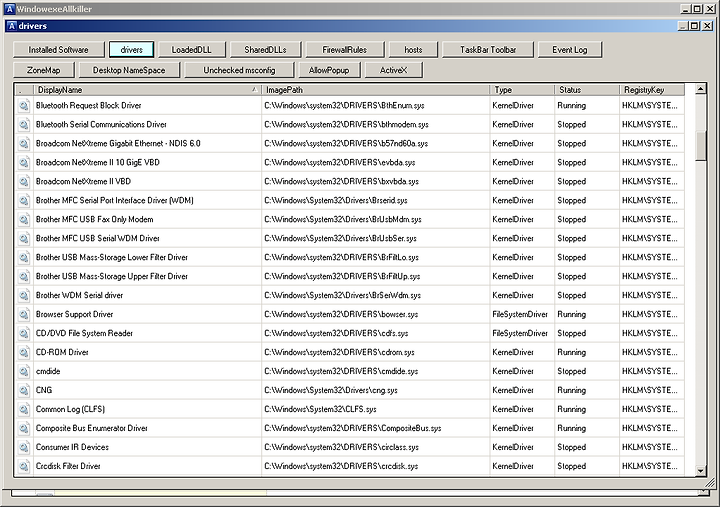The image size is (720, 507).
Task: Click the icon beside cmdide driver
Action: (23, 371)
